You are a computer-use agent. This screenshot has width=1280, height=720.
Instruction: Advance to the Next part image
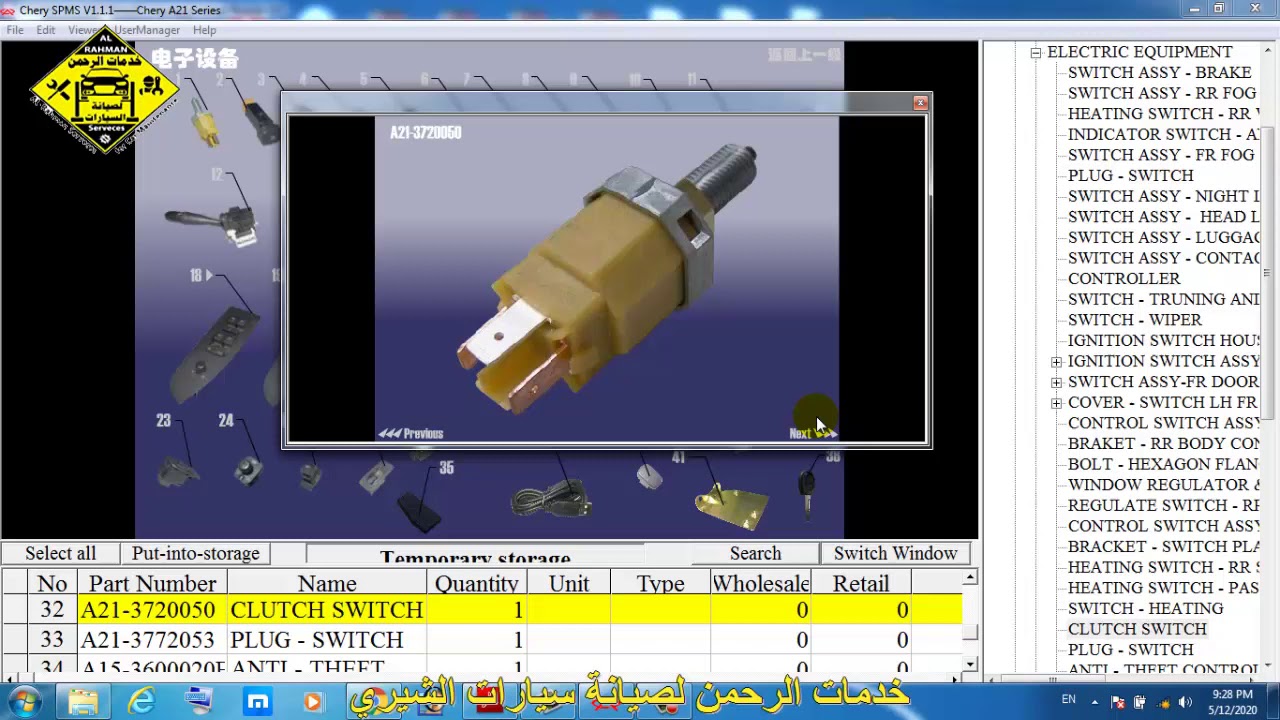(812, 433)
